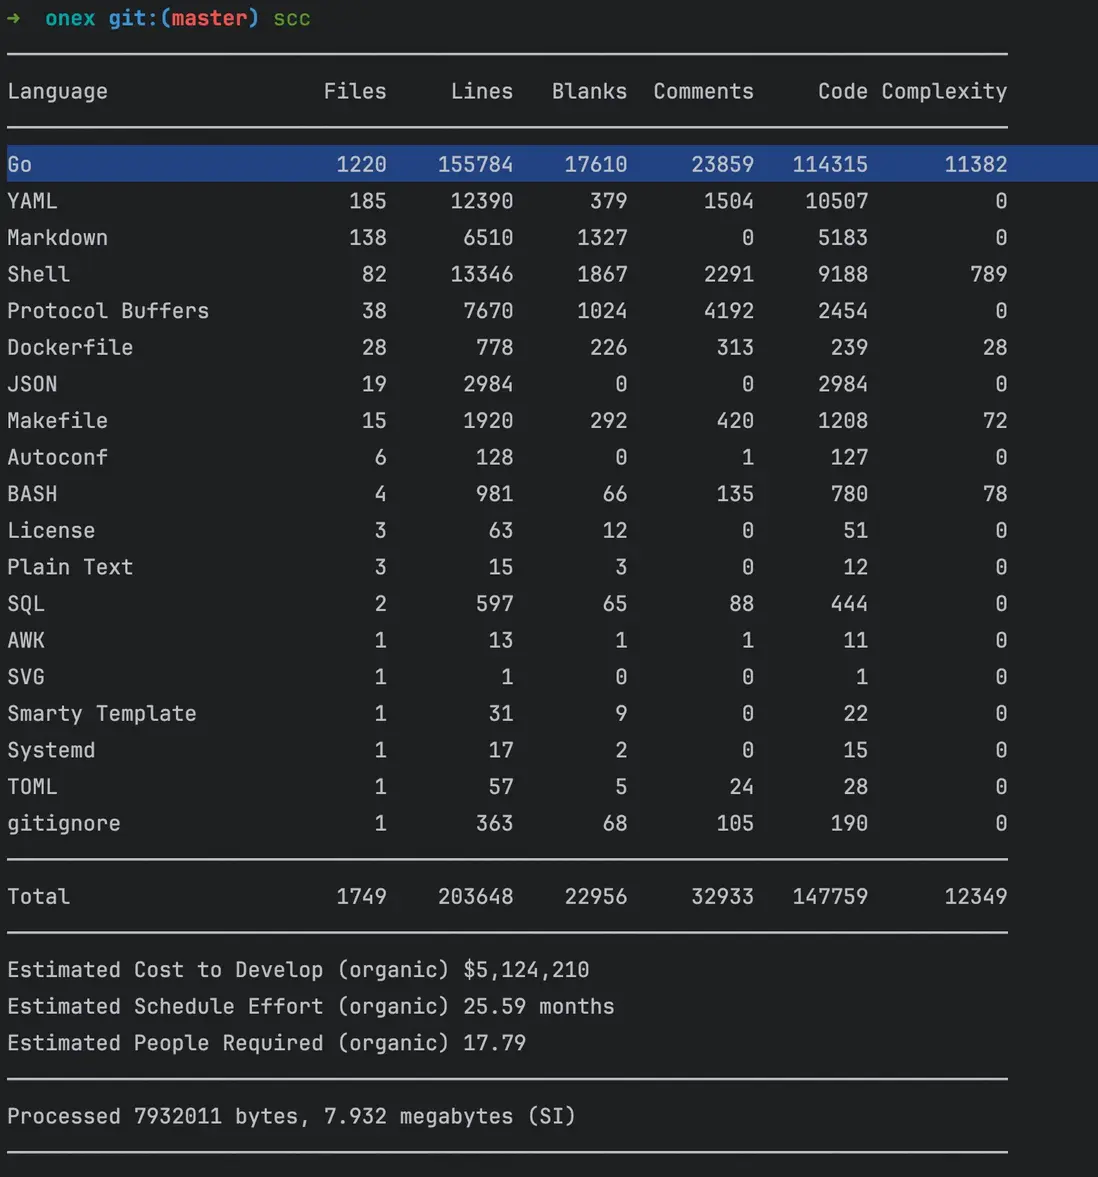
Task: Click the 'Markdown' language entry
Action: (57, 238)
